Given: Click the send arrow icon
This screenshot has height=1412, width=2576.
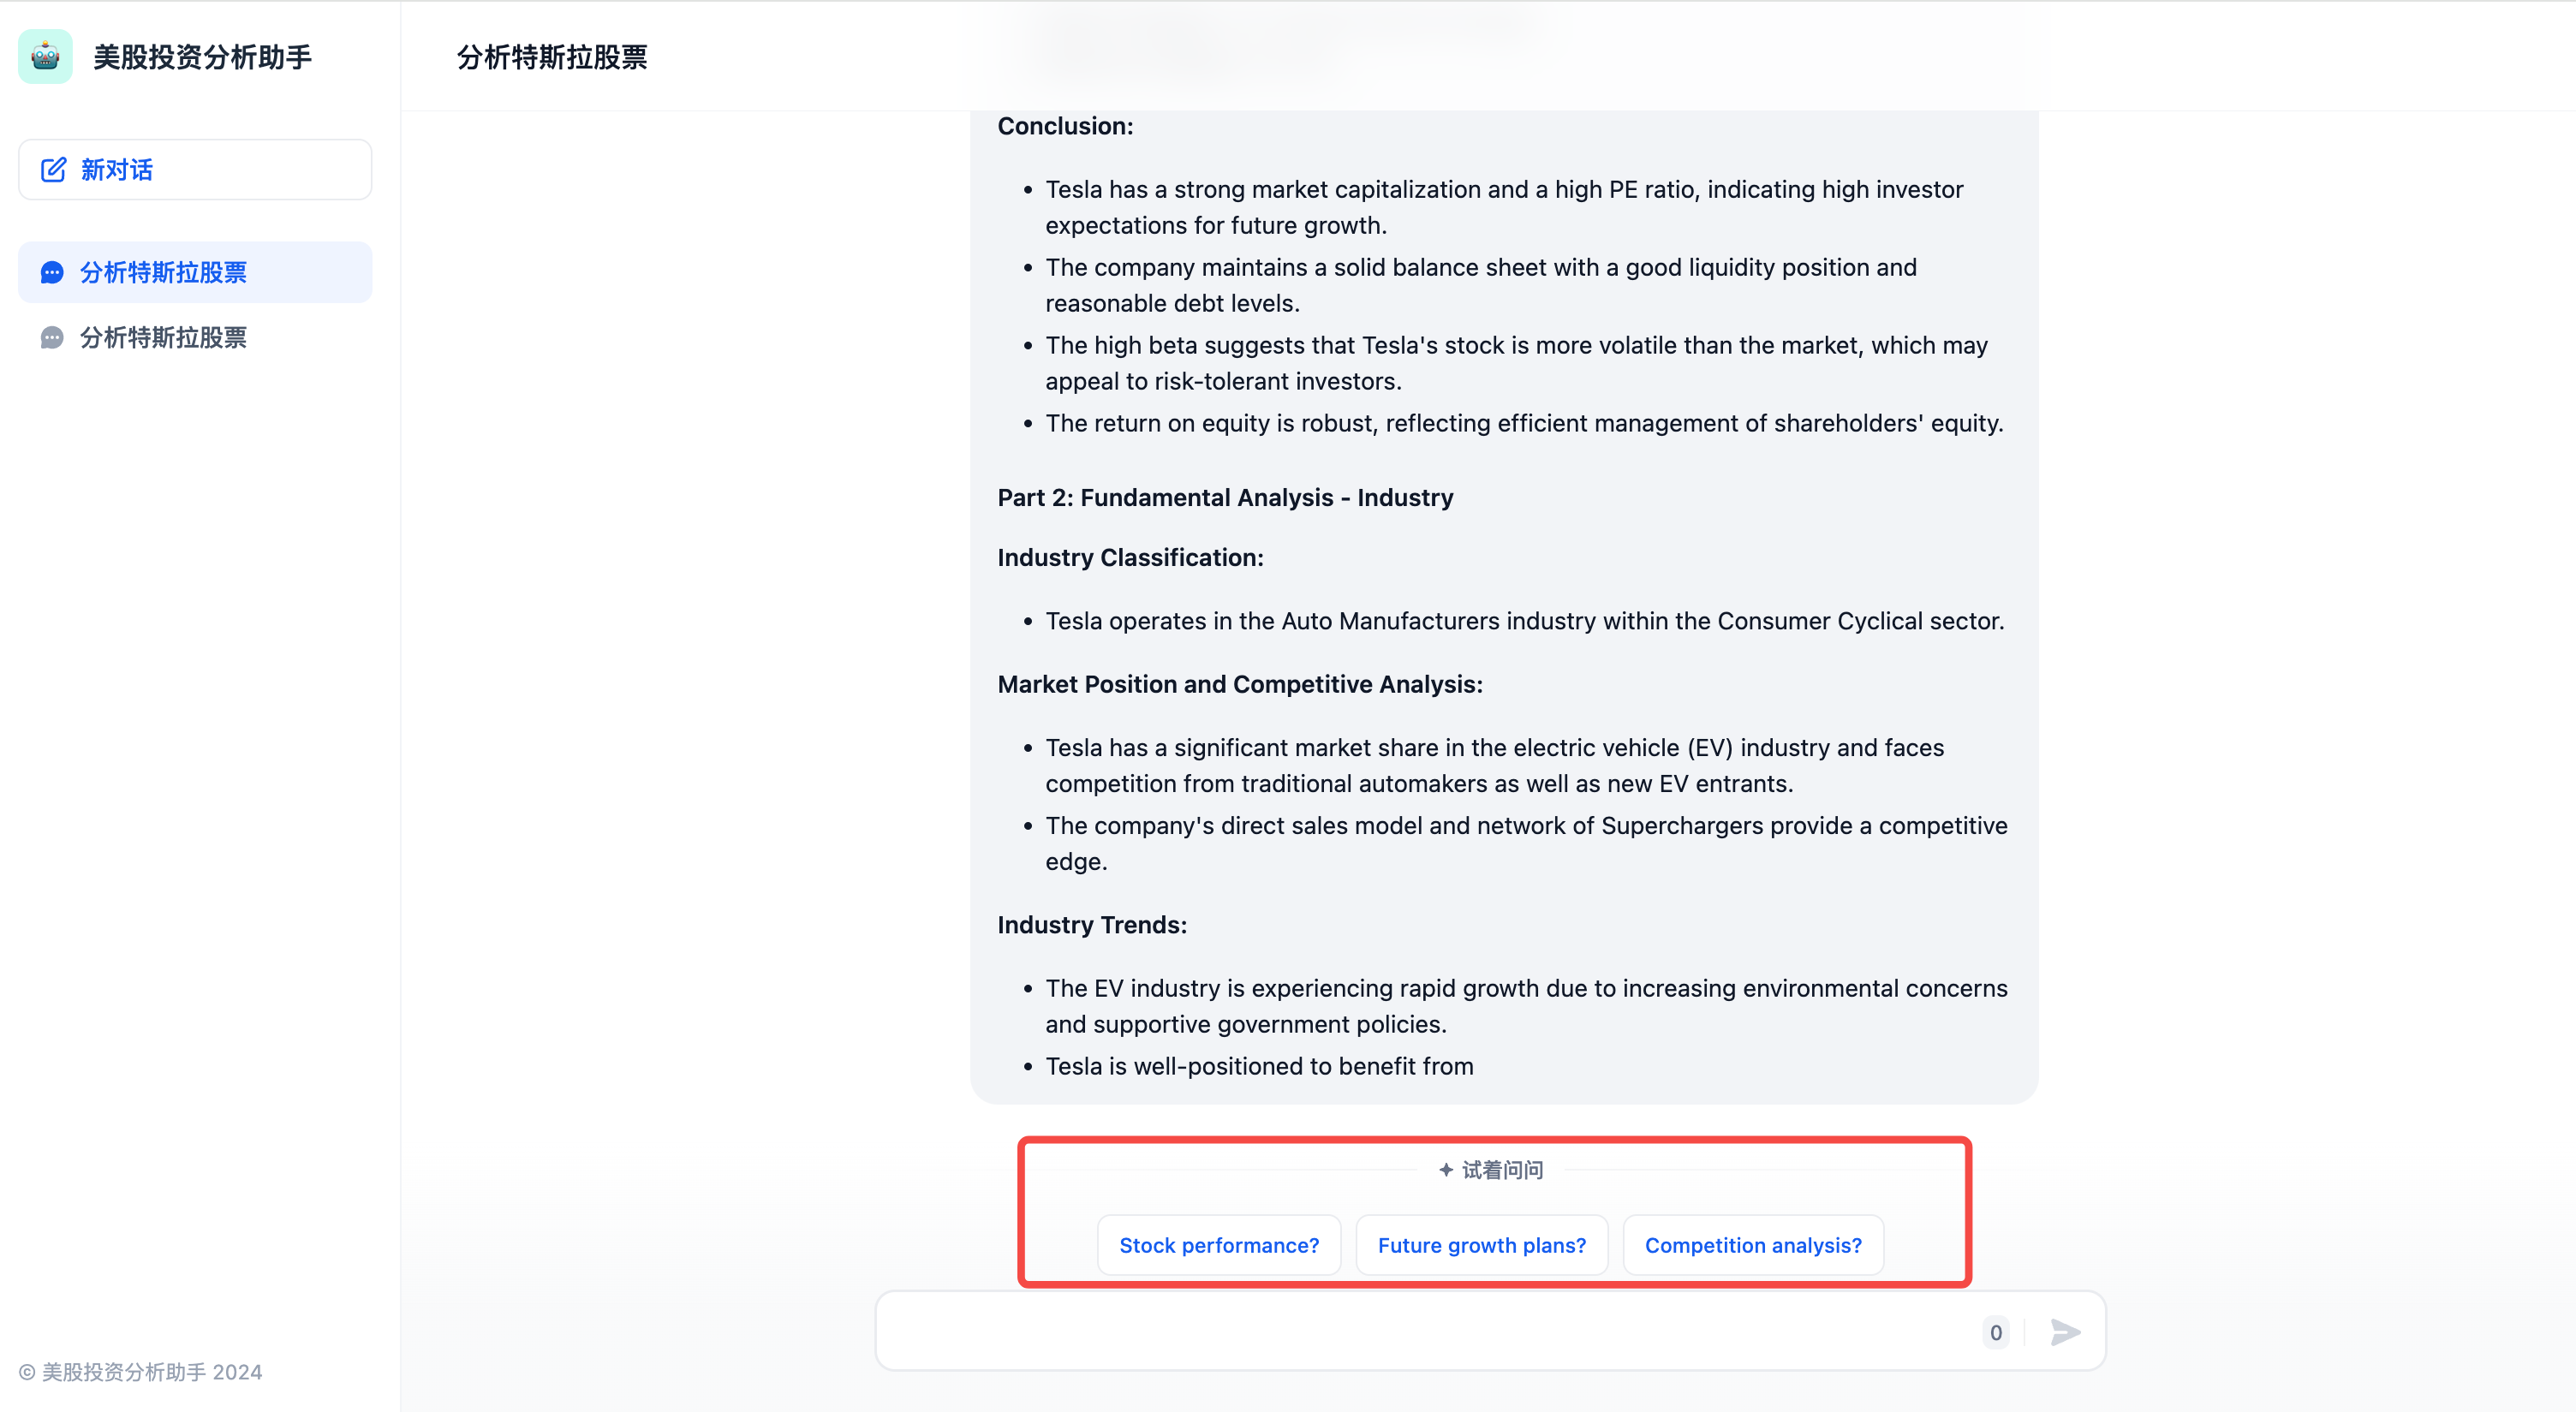Looking at the screenshot, I should tap(2065, 1332).
